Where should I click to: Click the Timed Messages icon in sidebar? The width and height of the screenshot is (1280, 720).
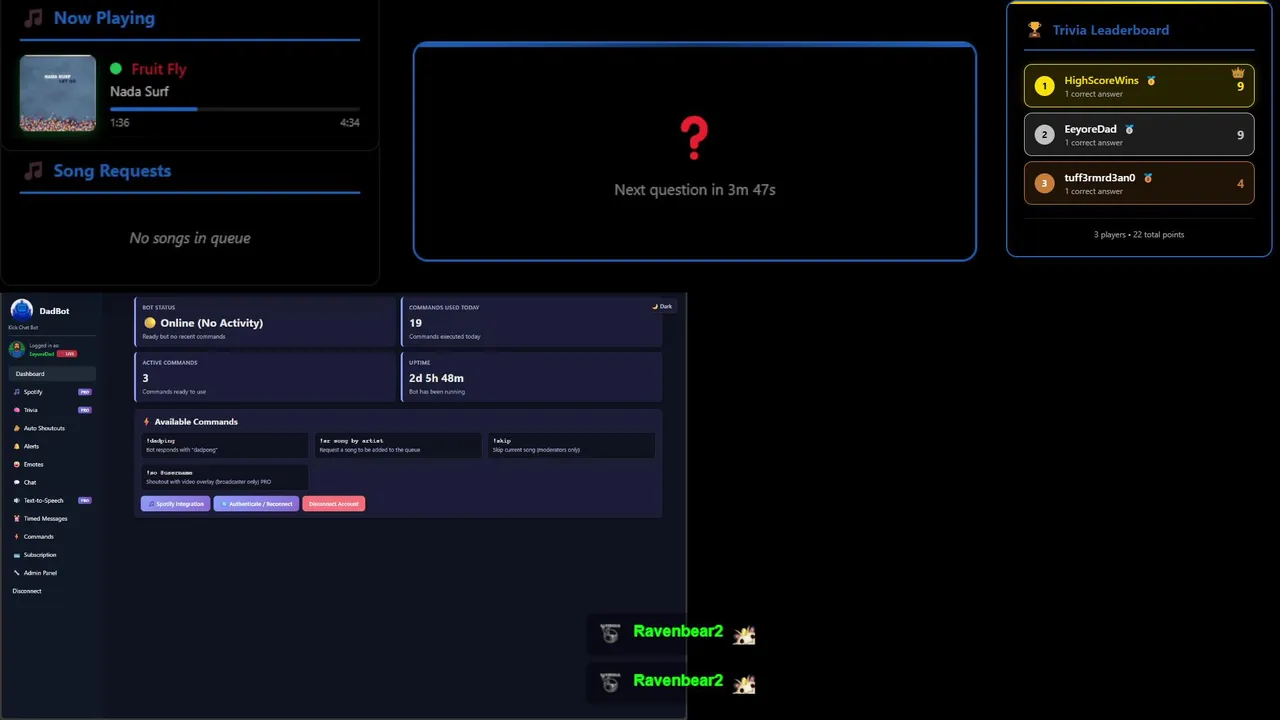(x=16, y=519)
